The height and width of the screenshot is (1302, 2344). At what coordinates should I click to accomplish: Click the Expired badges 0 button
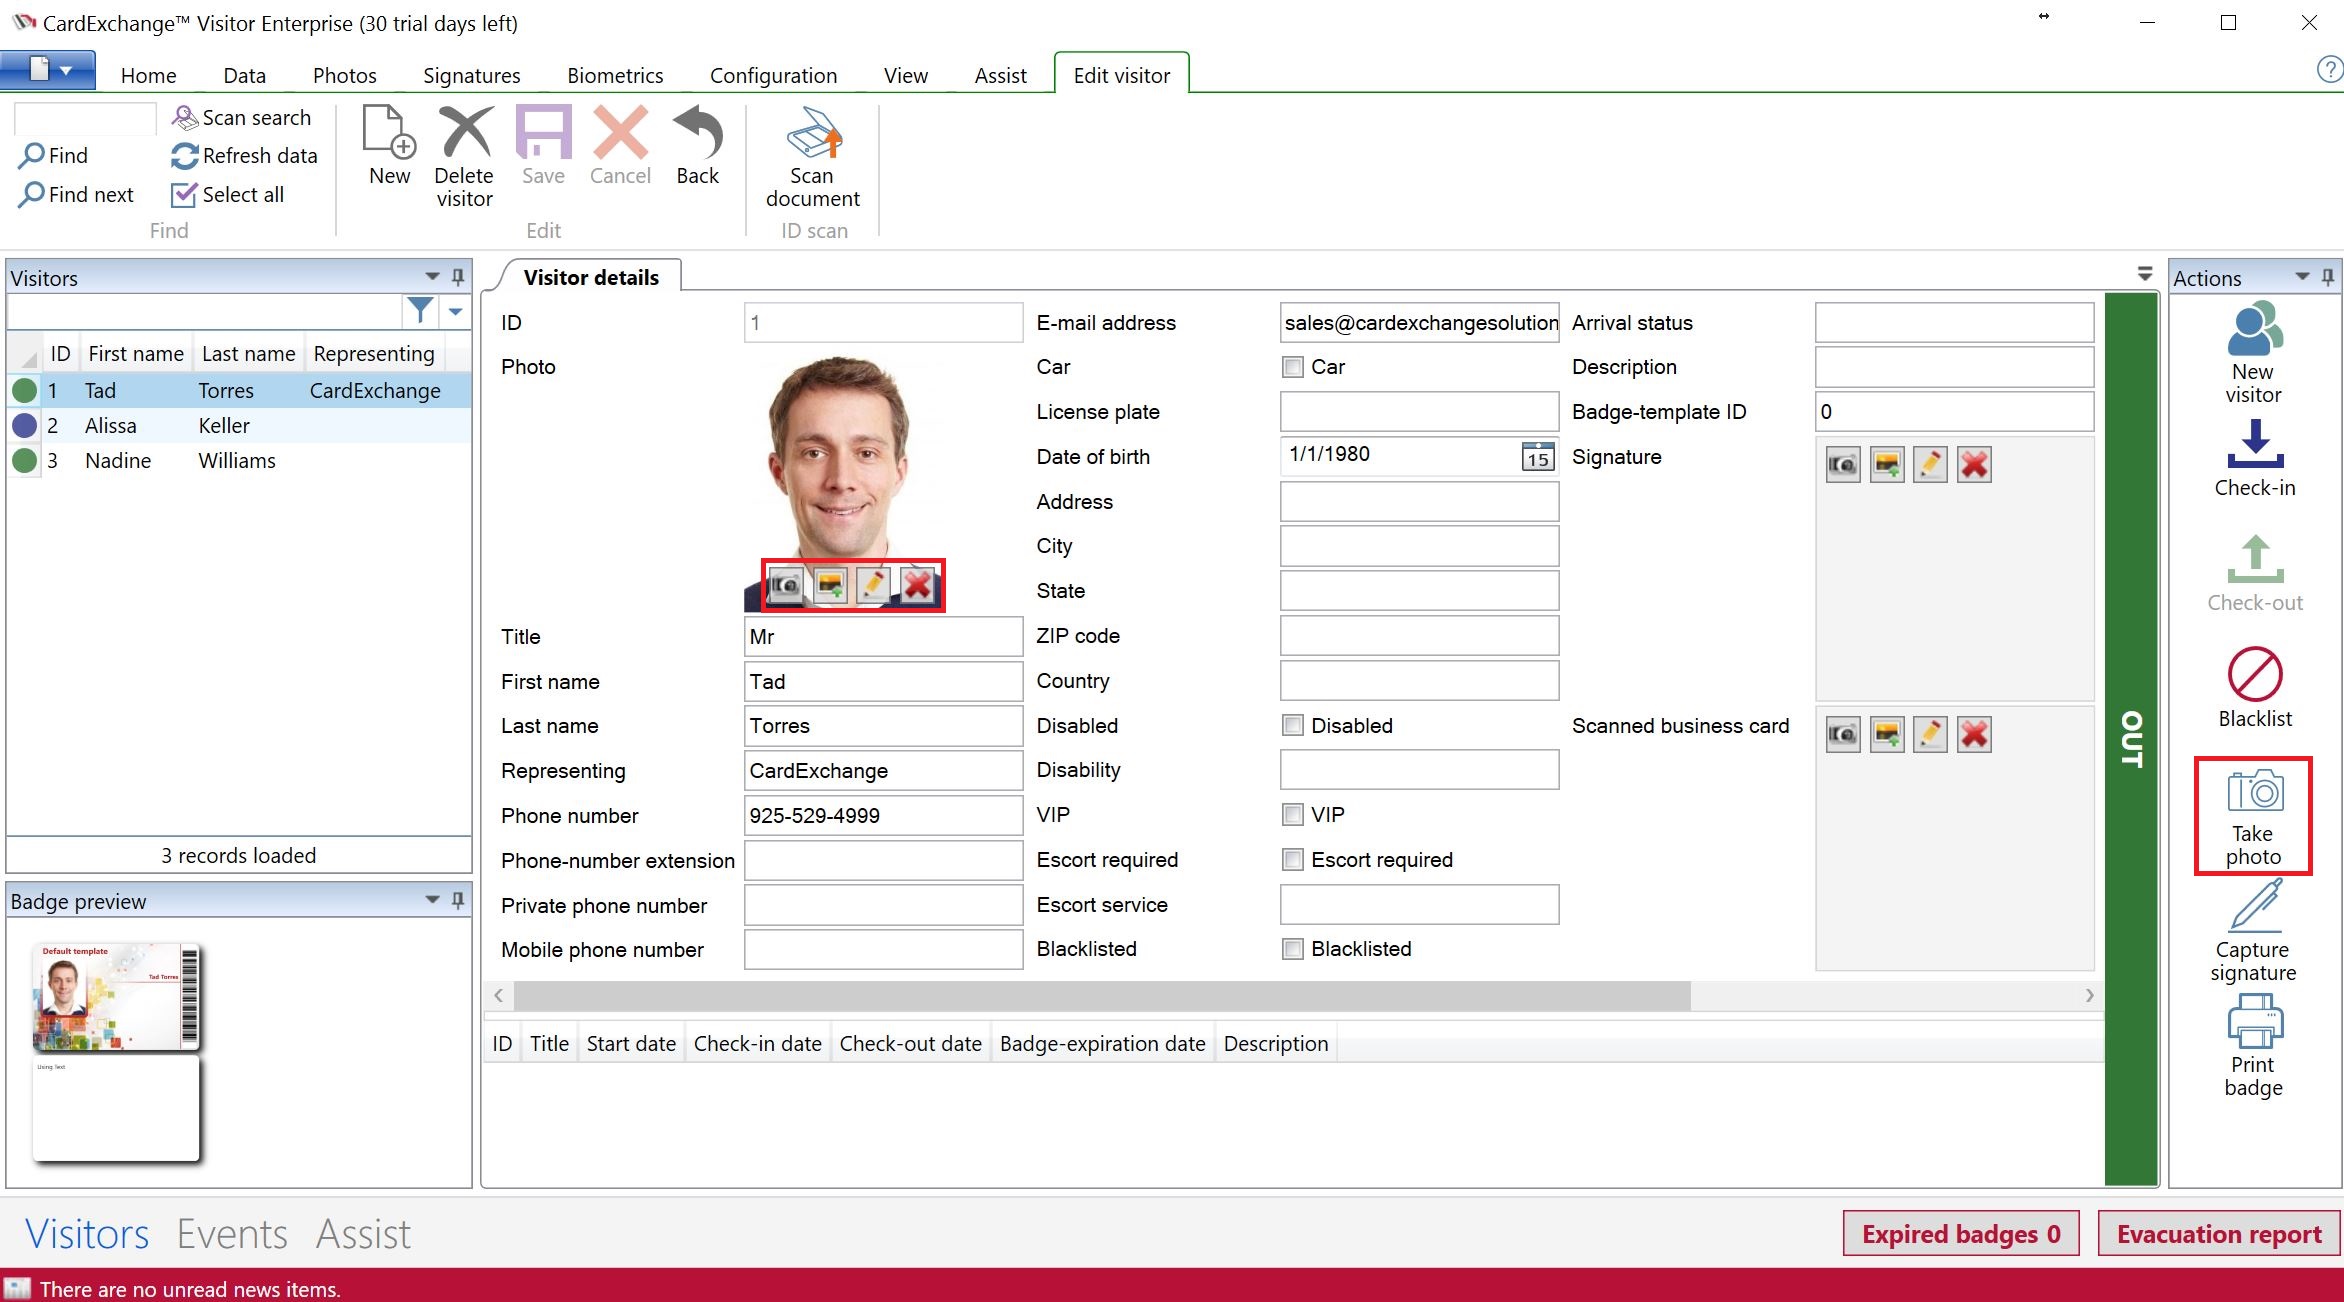[1960, 1233]
